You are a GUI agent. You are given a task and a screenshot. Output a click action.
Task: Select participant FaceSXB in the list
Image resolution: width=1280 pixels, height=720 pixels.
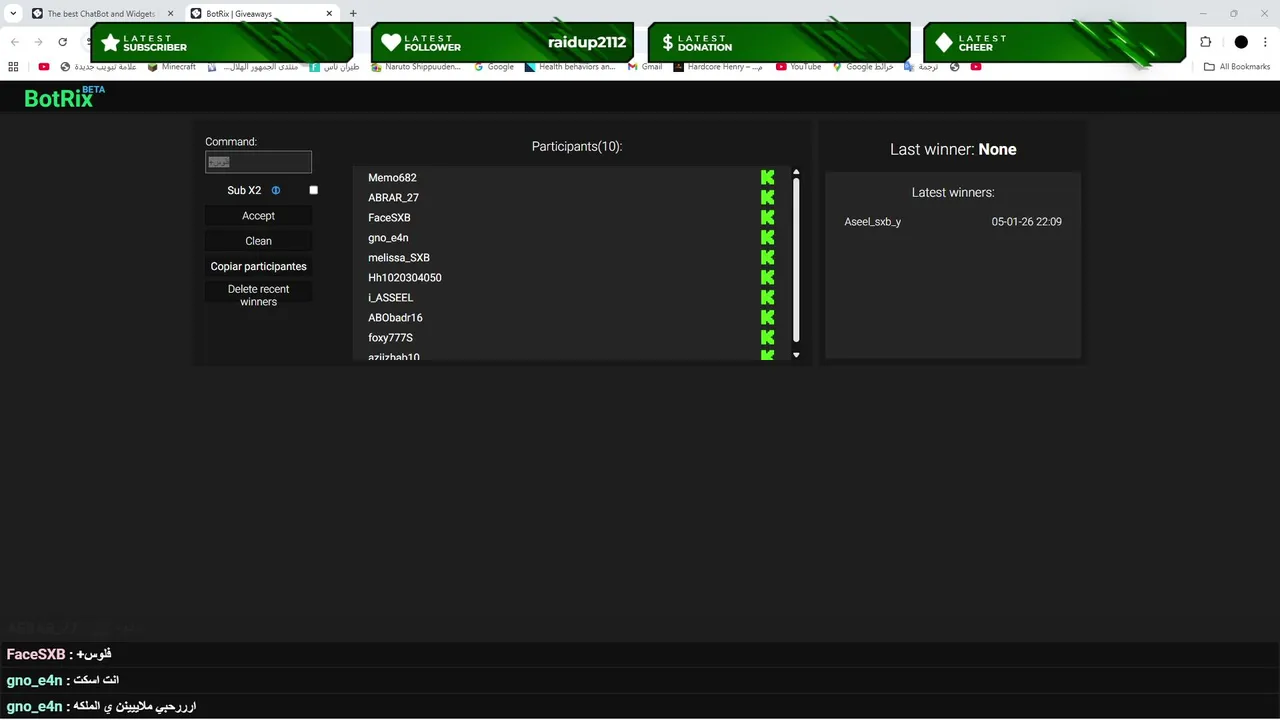pos(389,217)
